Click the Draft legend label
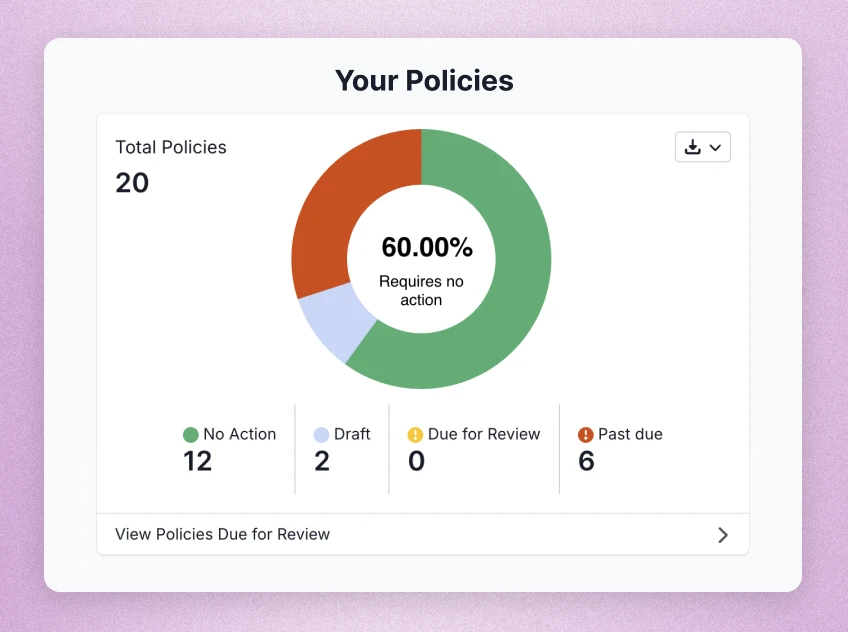Image resolution: width=848 pixels, height=632 pixels. tap(352, 434)
